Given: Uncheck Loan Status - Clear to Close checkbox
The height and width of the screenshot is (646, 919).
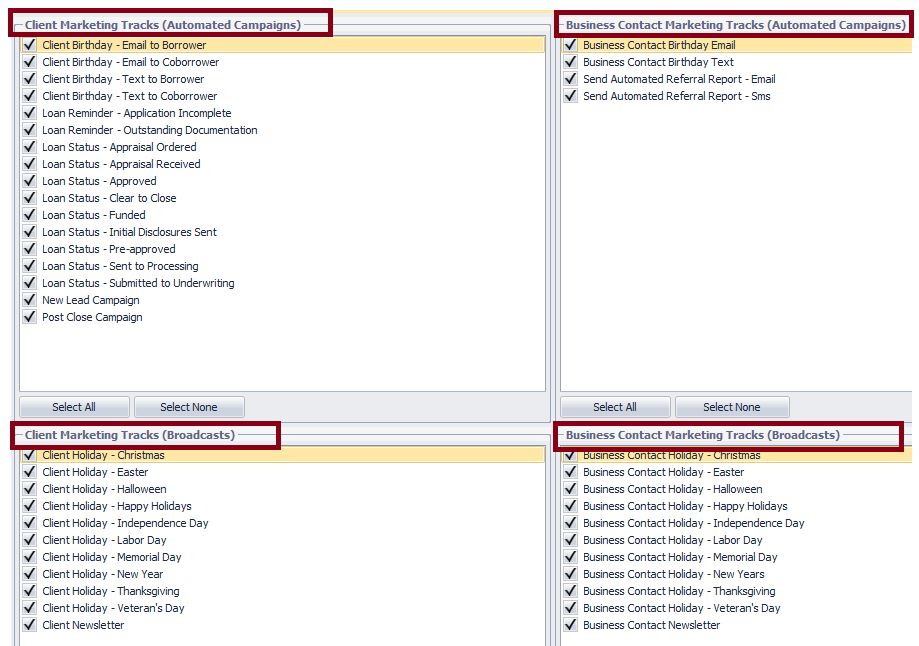Looking at the screenshot, I should click(x=29, y=198).
